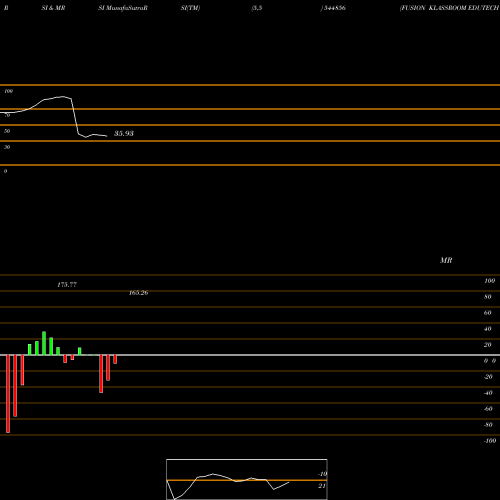500x500 pixels.
Task: Click the tallest red histogram bar
Action: point(8,394)
